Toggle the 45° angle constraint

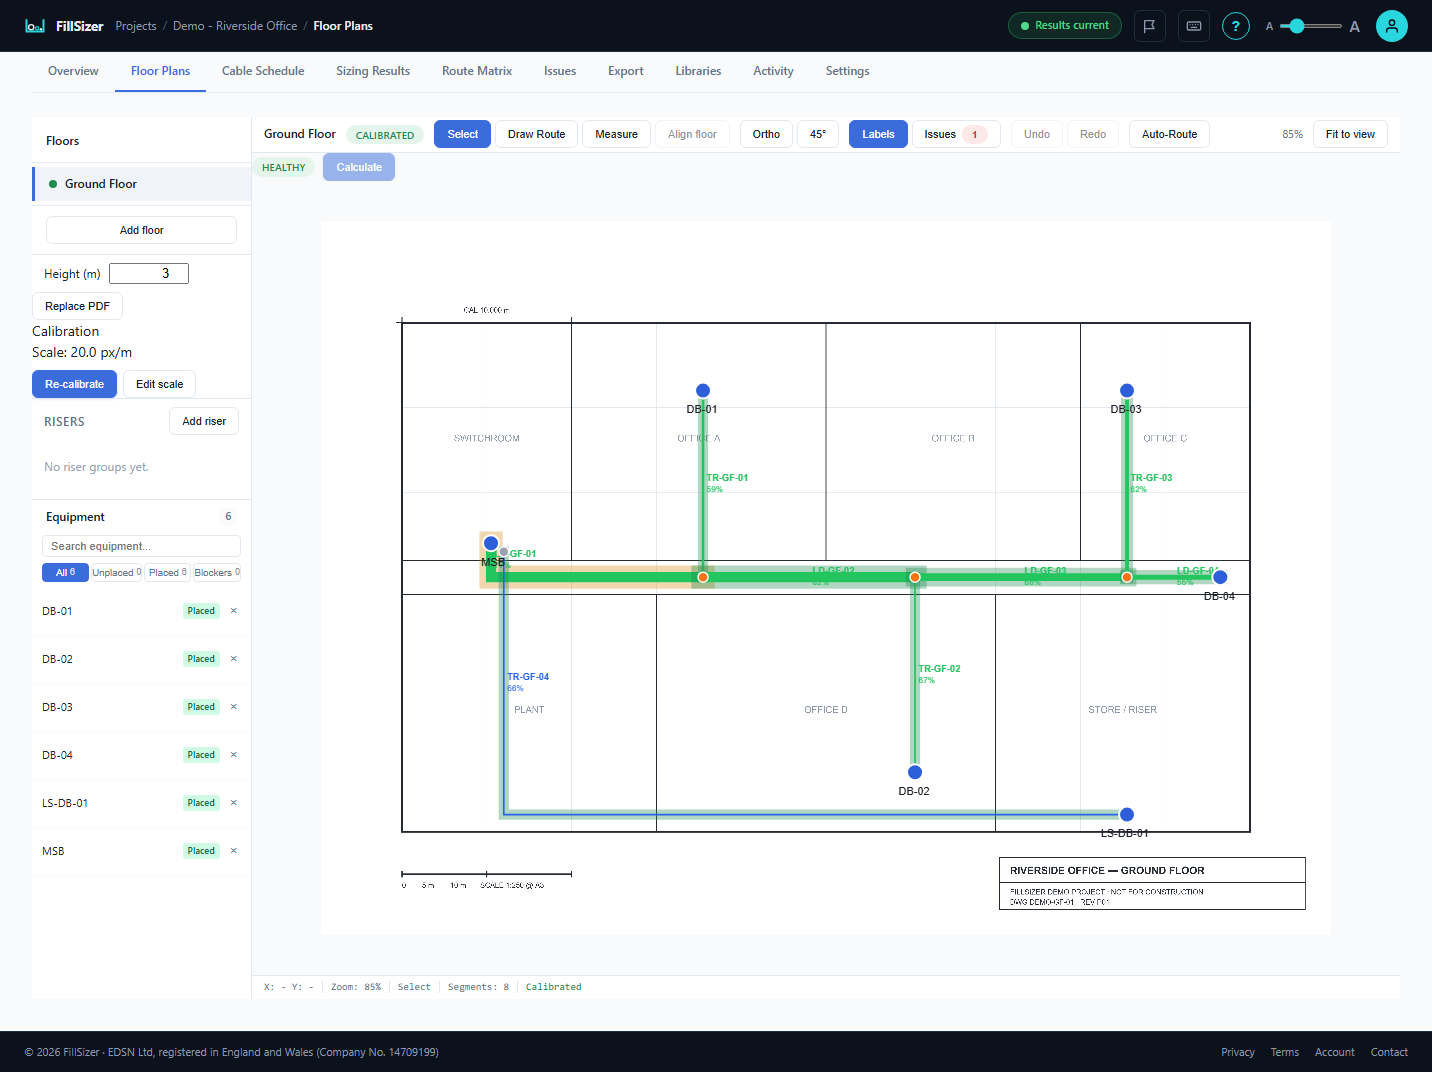[x=818, y=134]
